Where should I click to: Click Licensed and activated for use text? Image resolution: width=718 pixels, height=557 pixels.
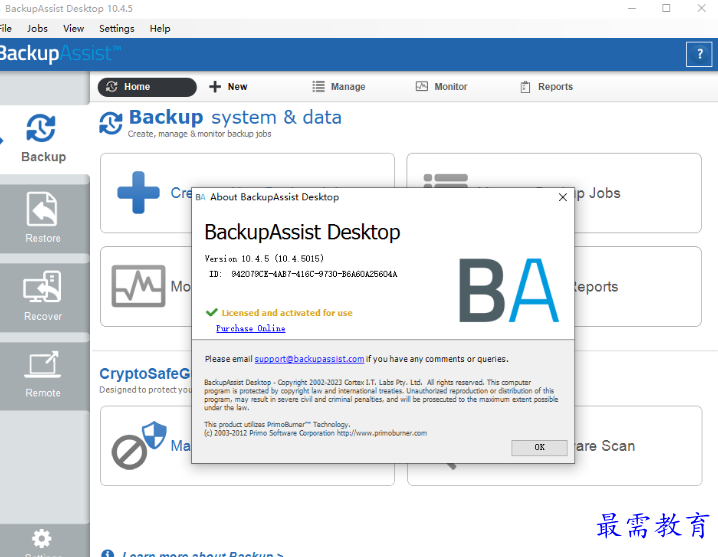287,313
